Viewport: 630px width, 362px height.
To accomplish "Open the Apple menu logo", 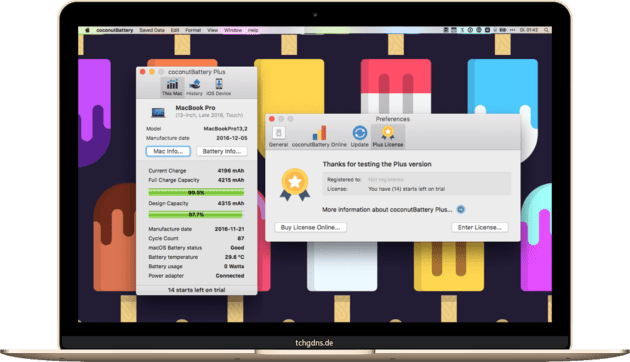I will [x=87, y=30].
